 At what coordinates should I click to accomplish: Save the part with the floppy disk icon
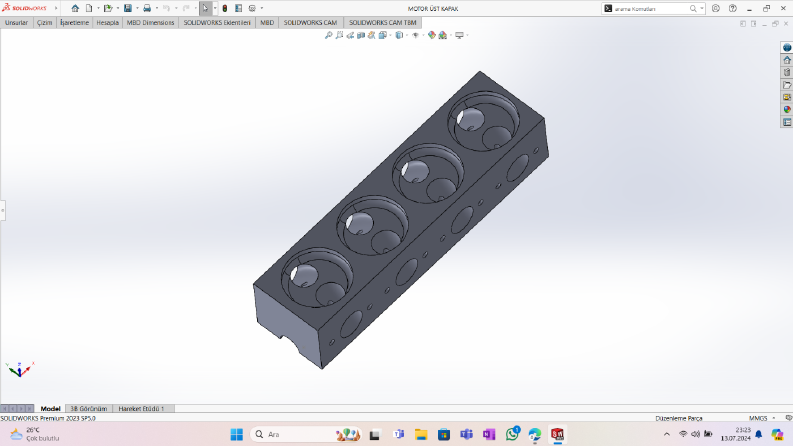(127, 8)
